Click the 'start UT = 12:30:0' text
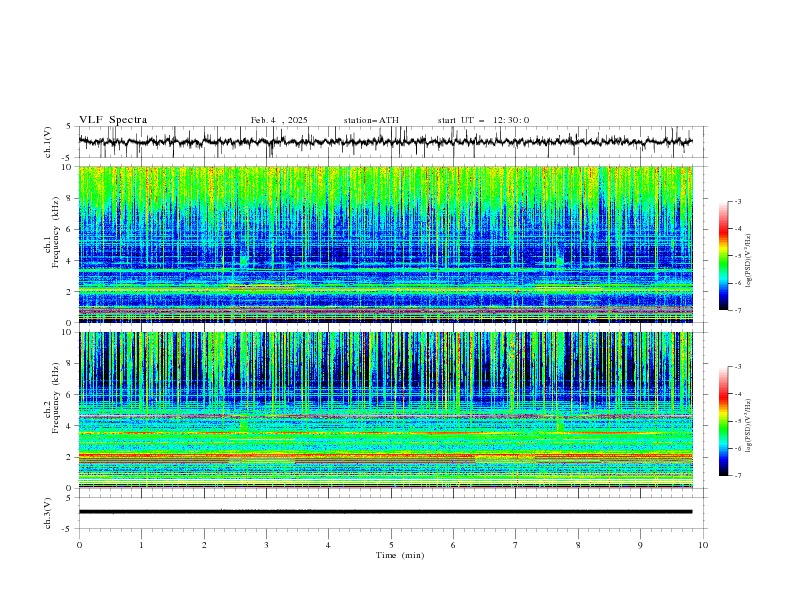Screen dimensions: 792x612 [x=483, y=120]
